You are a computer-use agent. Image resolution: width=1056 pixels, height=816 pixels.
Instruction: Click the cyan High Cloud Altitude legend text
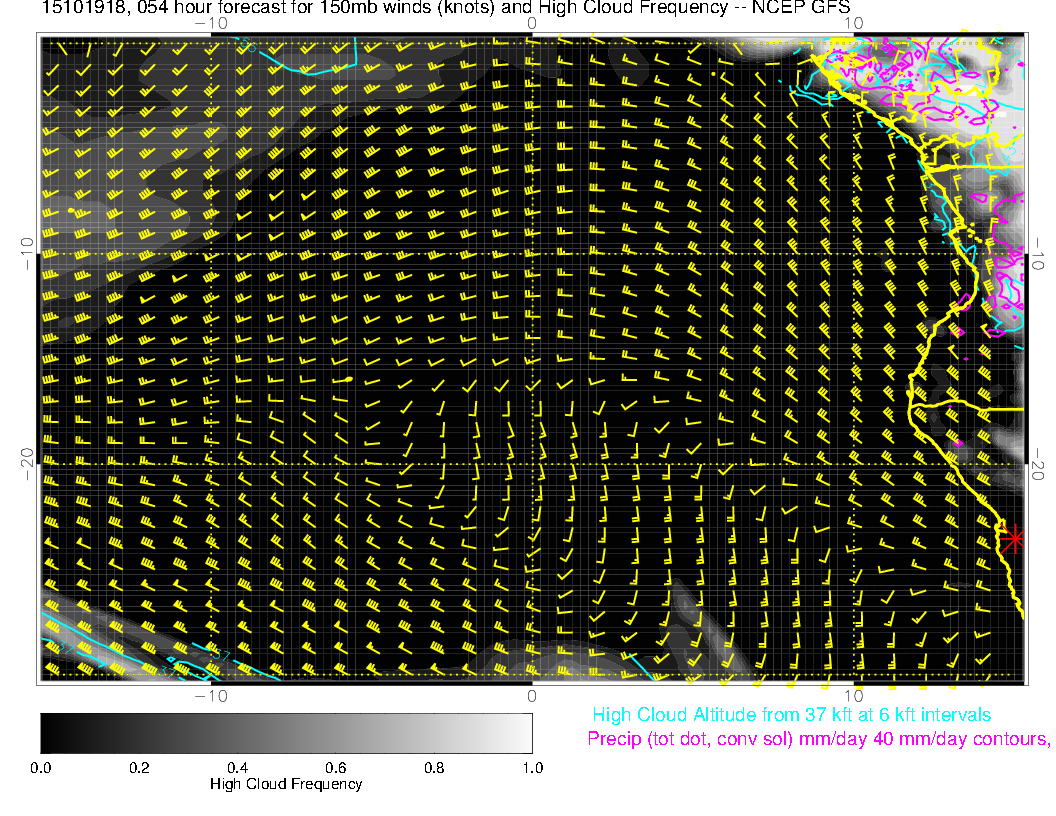pyautogui.click(x=791, y=715)
